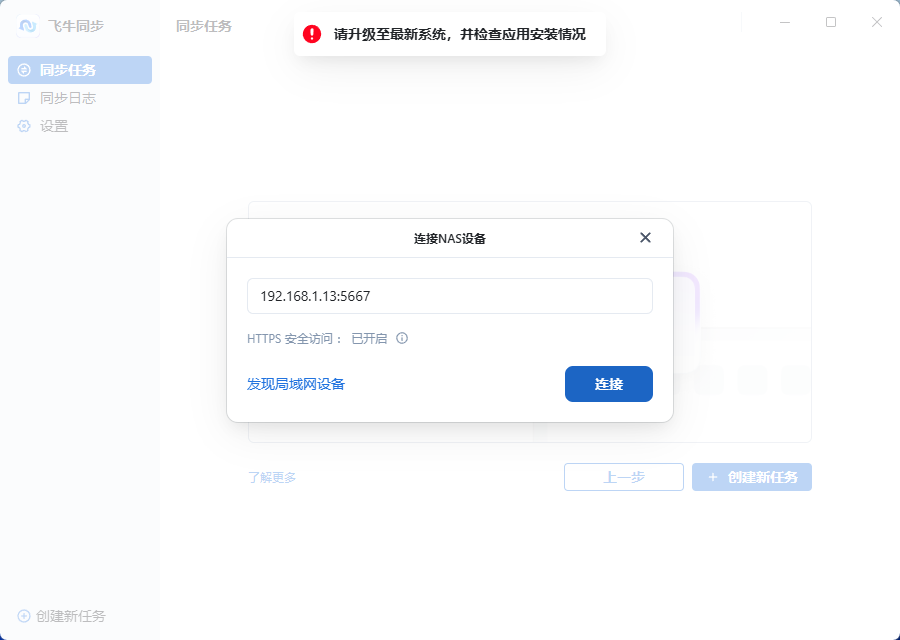Click the 同步任务 page header title

click(204, 26)
